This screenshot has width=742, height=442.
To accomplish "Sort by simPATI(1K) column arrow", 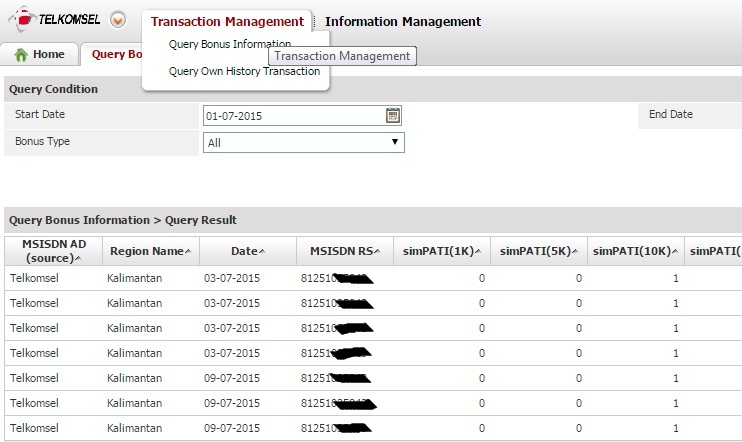I will (x=478, y=251).
